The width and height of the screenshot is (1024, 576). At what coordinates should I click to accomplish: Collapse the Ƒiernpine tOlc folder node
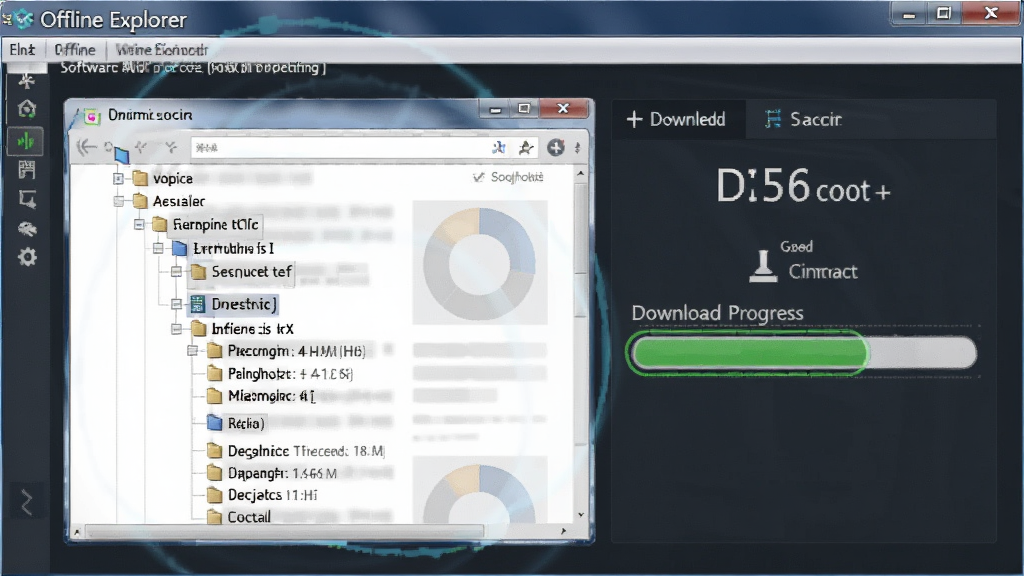(x=139, y=225)
